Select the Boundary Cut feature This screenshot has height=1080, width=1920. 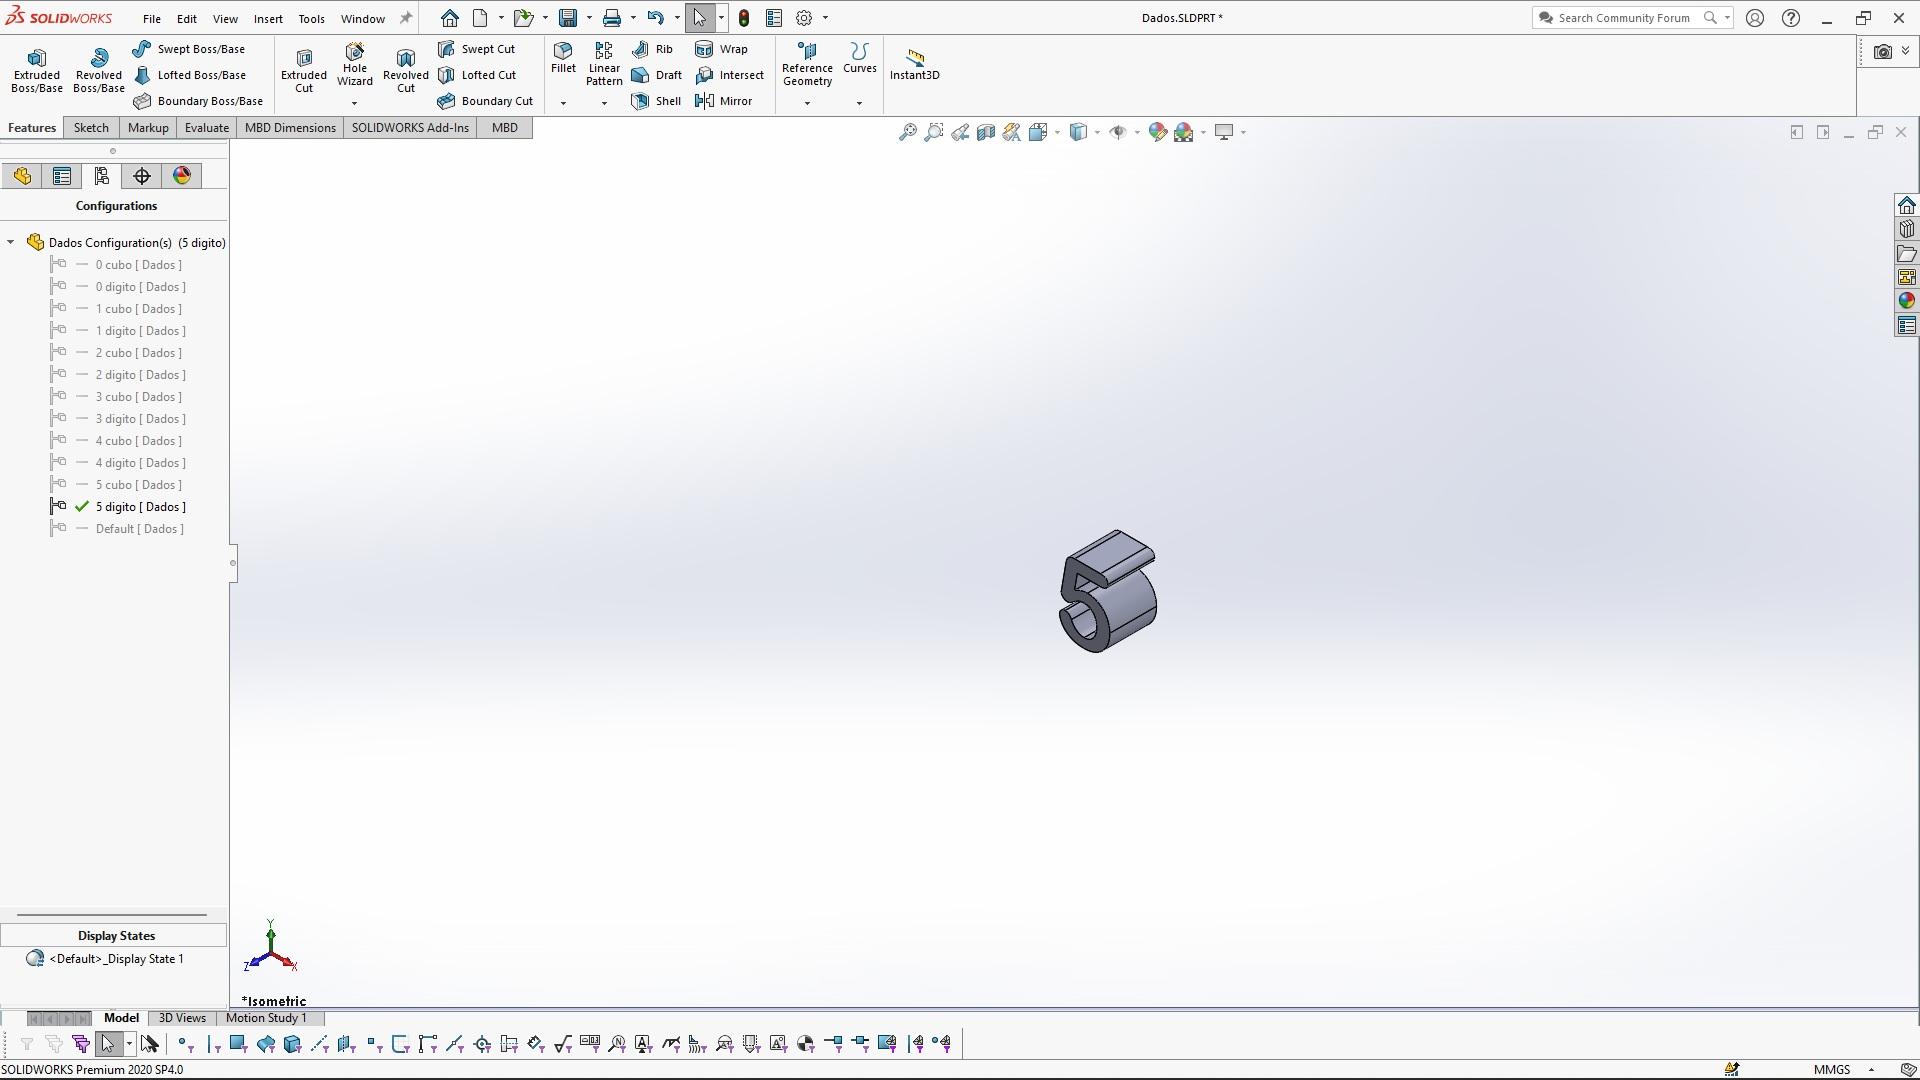pyautogui.click(x=485, y=101)
